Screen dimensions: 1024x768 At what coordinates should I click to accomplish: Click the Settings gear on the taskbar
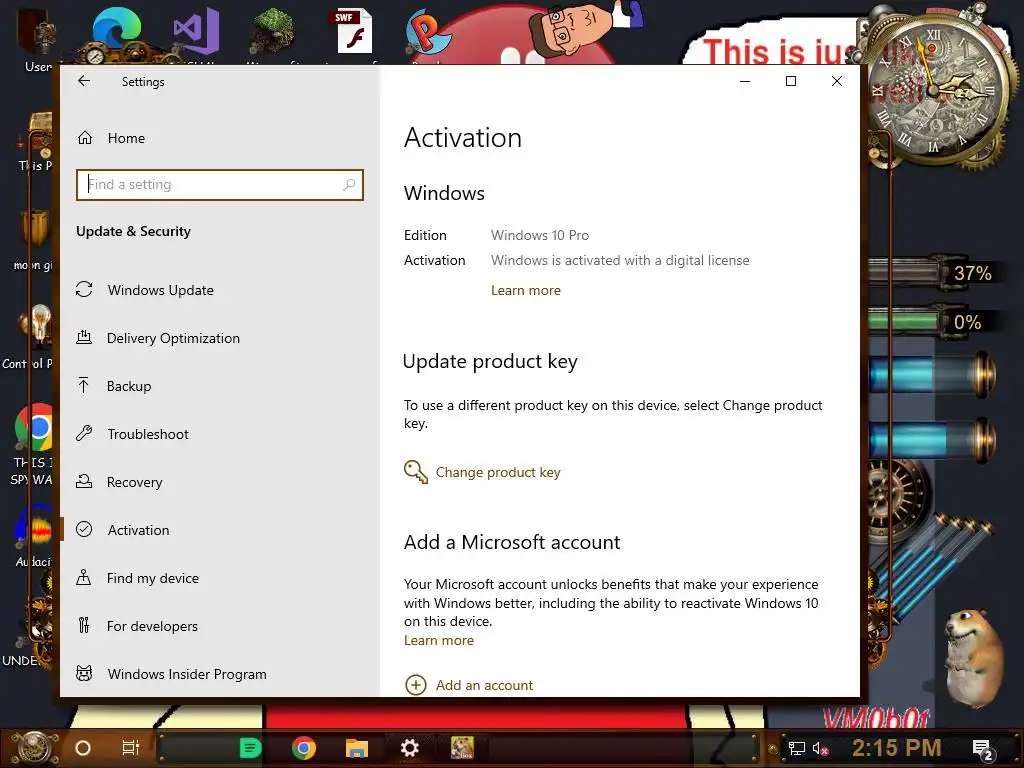click(x=409, y=748)
